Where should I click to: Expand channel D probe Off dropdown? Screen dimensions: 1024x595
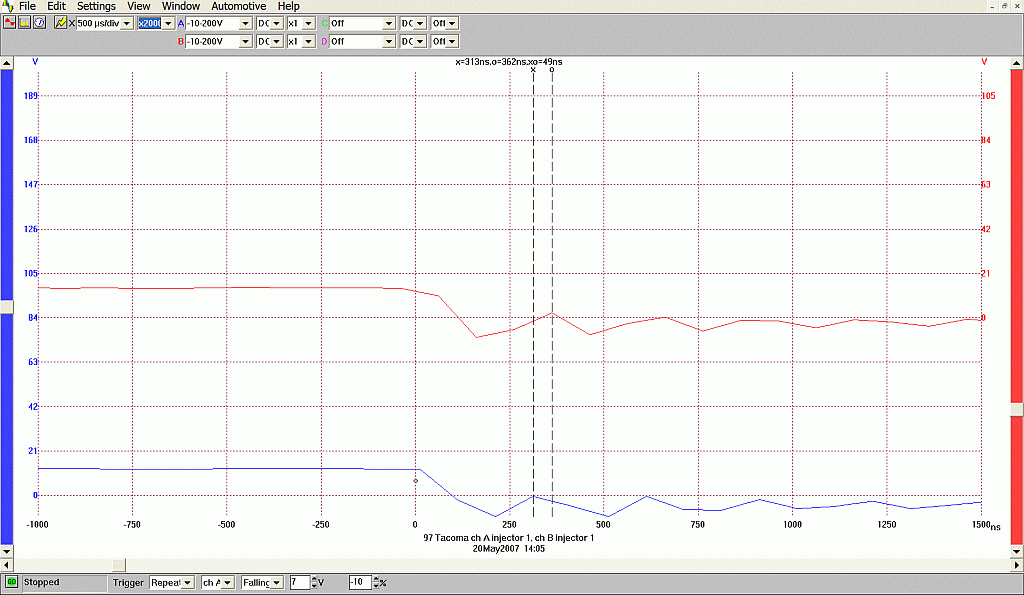coord(452,42)
